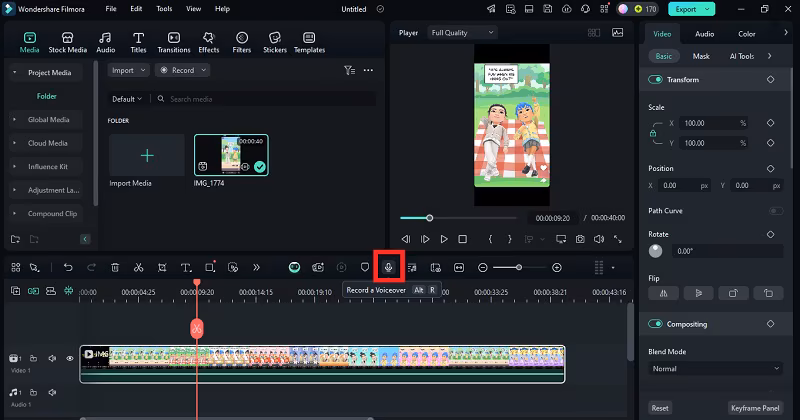Toggle the Transform switch
Screen dimensions: 800x420
tap(655, 80)
